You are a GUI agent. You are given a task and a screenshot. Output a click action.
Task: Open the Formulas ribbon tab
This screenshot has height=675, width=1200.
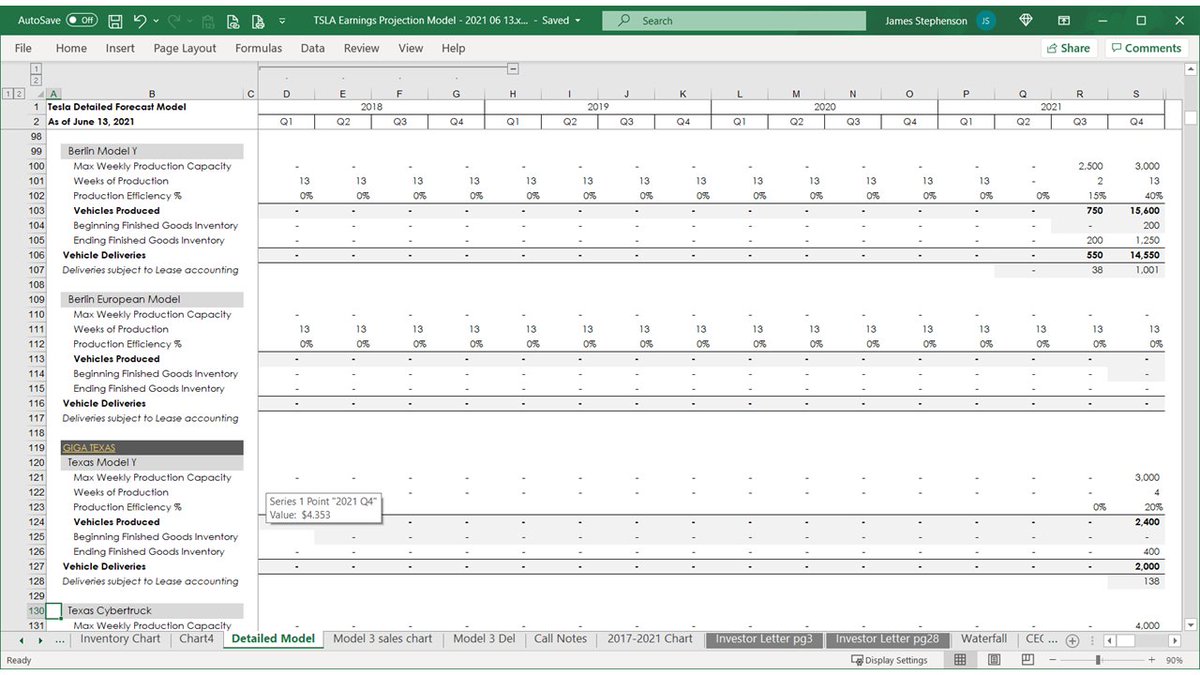pyautogui.click(x=258, y=48)
